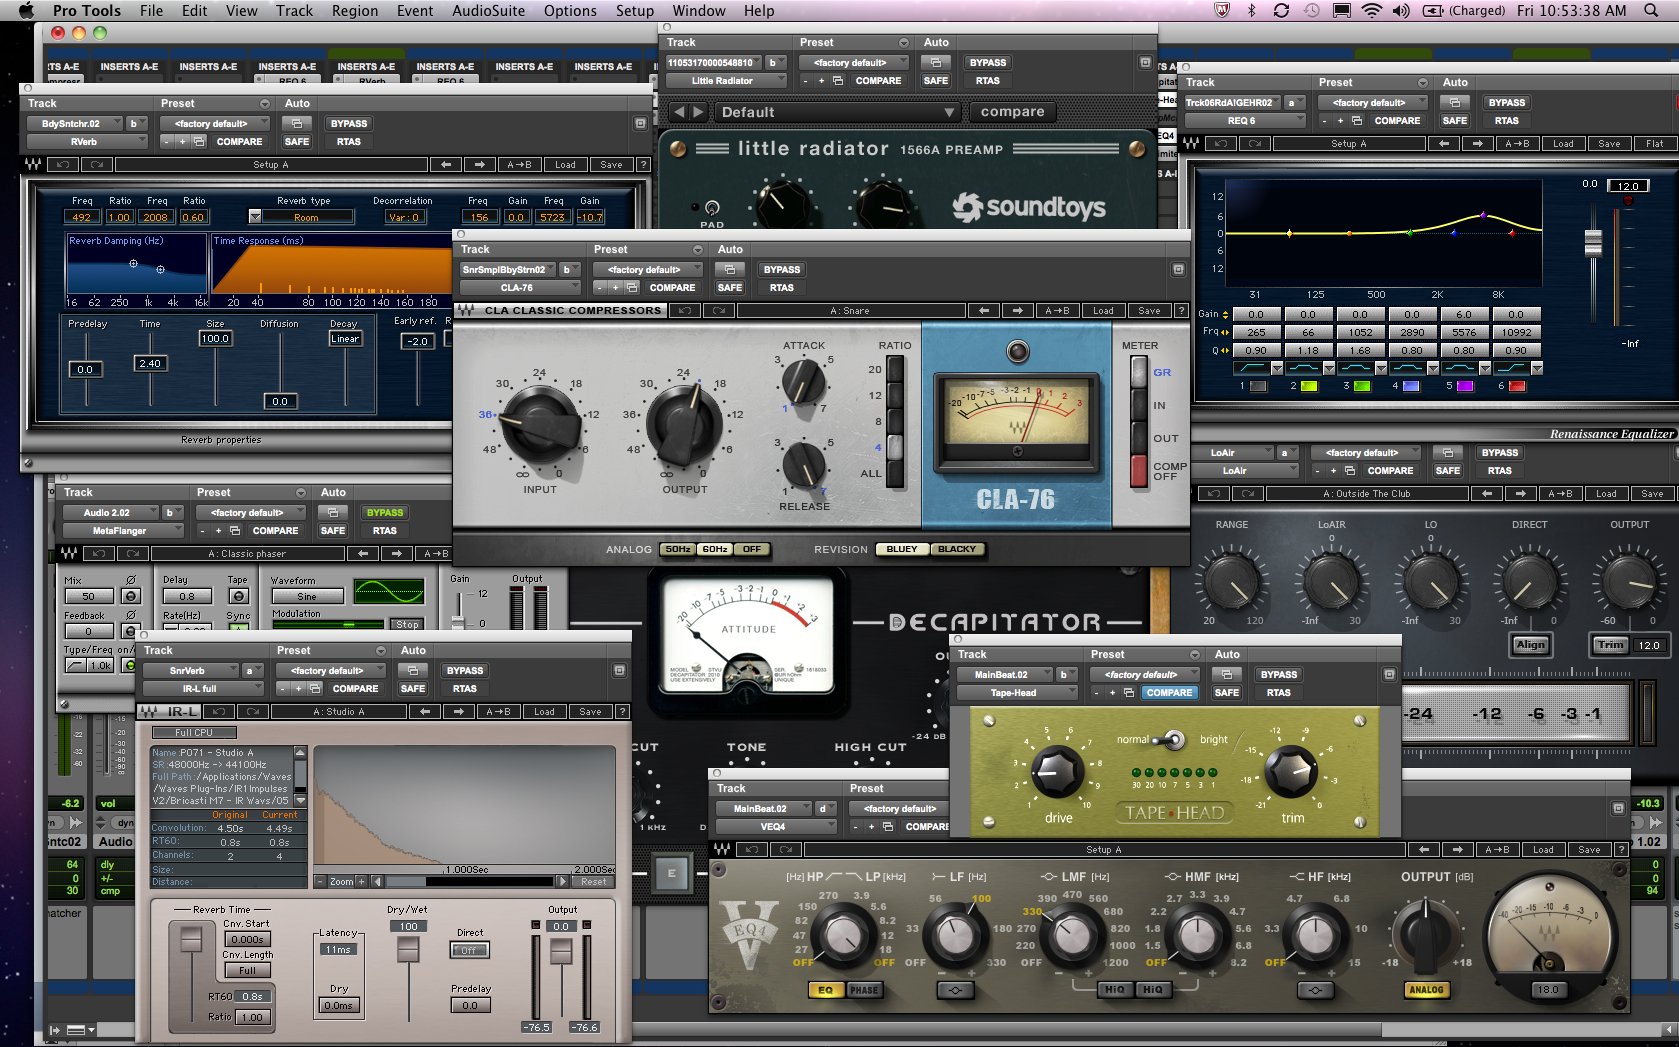
Task: Click COMPARE in Tape-Head window
Action: tap(1169, 692)
